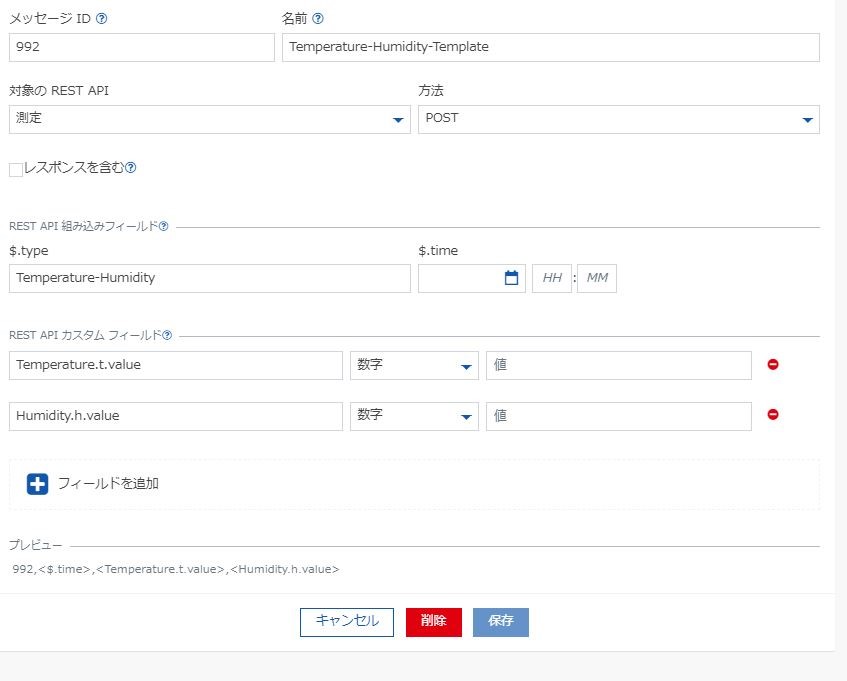This screenshot has height=681, width=847.
Task: Click the 名前 text input field
Action: click(550, 47)
